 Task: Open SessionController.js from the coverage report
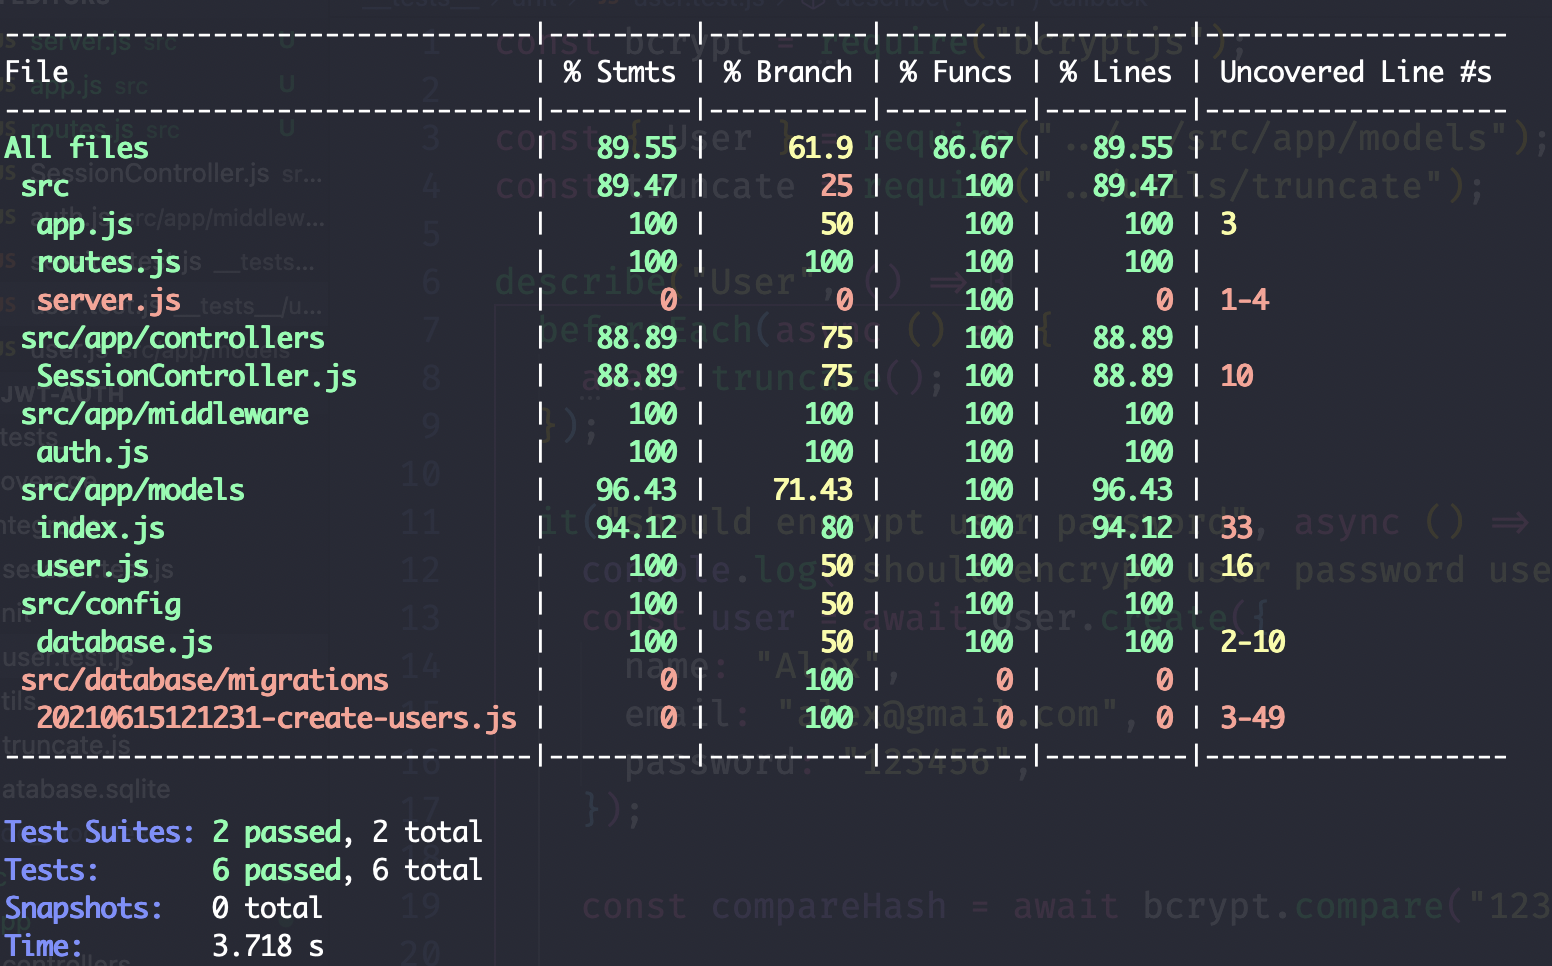click(x=197, y=376)
